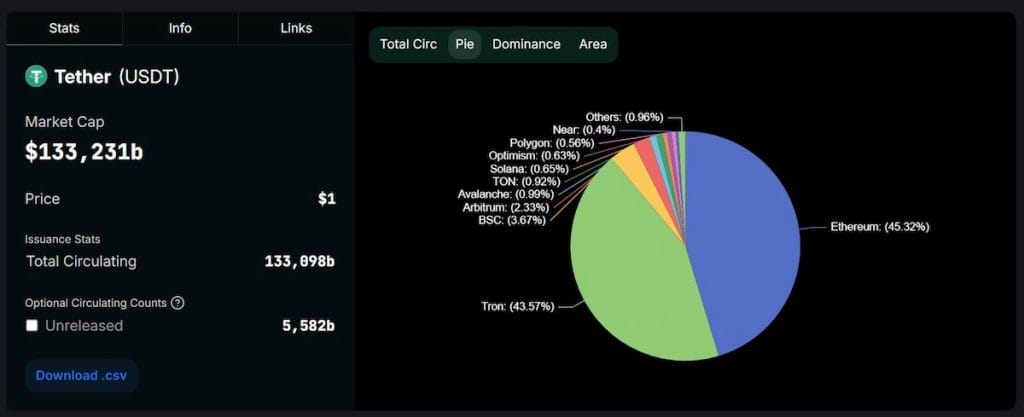The image size is (1024, 417).
Task: Click the Market Cap label
Action: click(64, 122)
